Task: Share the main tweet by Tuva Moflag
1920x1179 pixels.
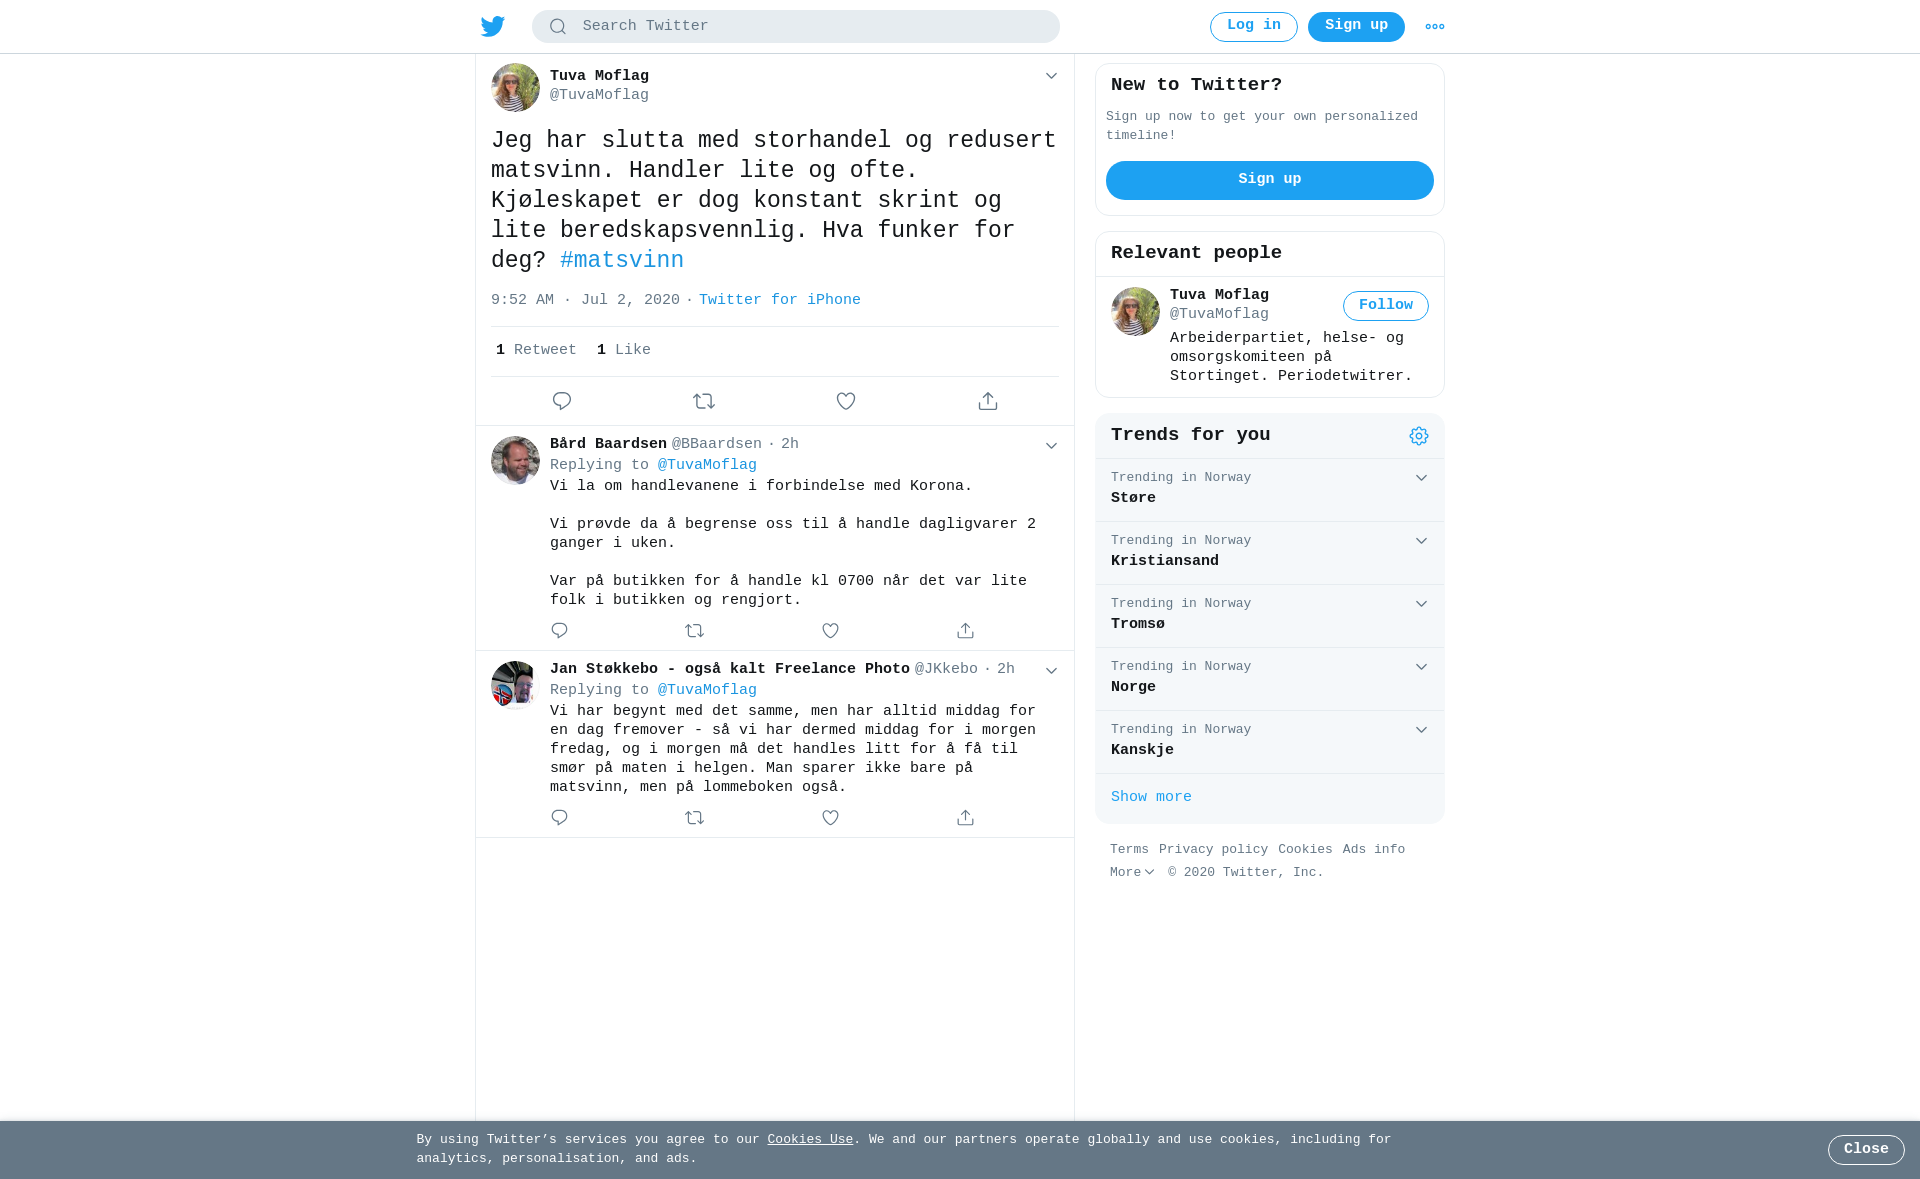Action: pos(988,401)
